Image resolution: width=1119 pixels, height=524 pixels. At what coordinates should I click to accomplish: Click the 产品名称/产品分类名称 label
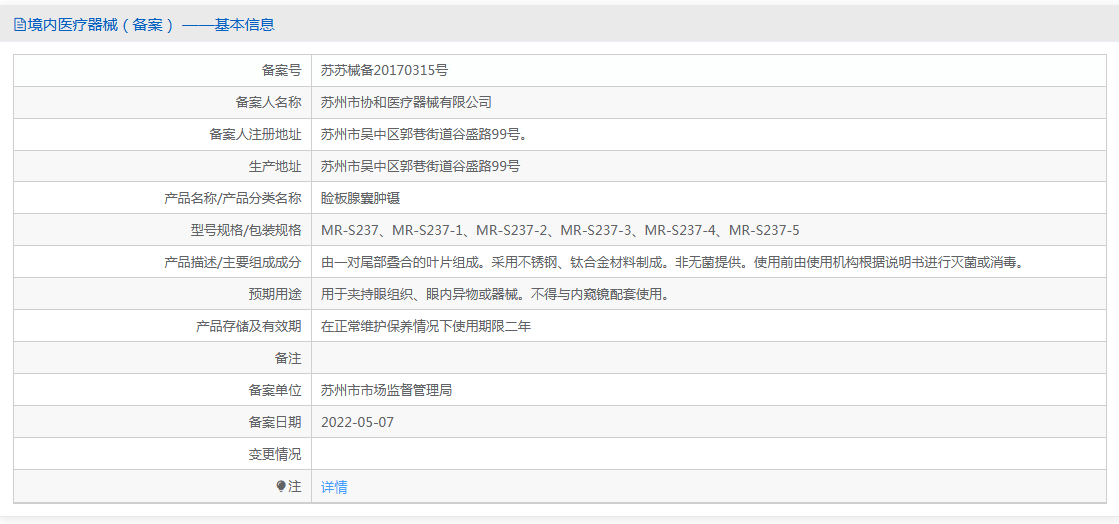233,198
